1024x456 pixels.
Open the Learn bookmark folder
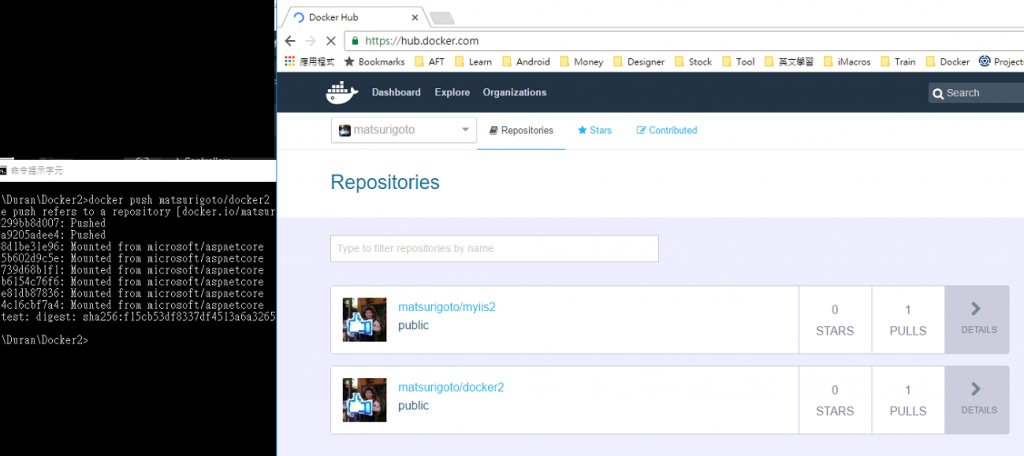tap(473, 61)
